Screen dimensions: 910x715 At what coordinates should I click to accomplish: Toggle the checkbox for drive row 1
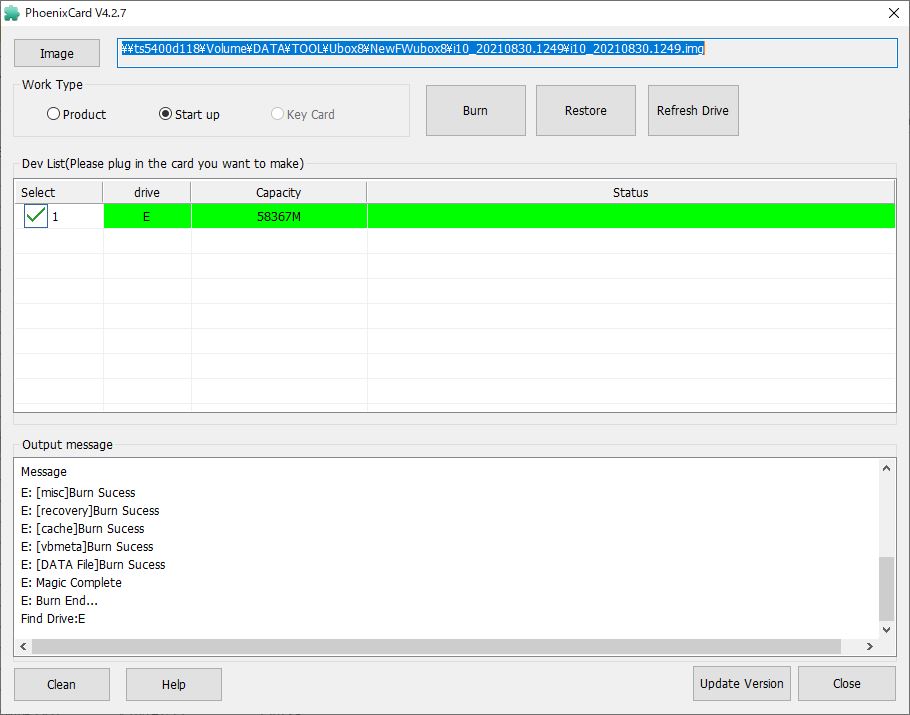(x=36, y=216)
